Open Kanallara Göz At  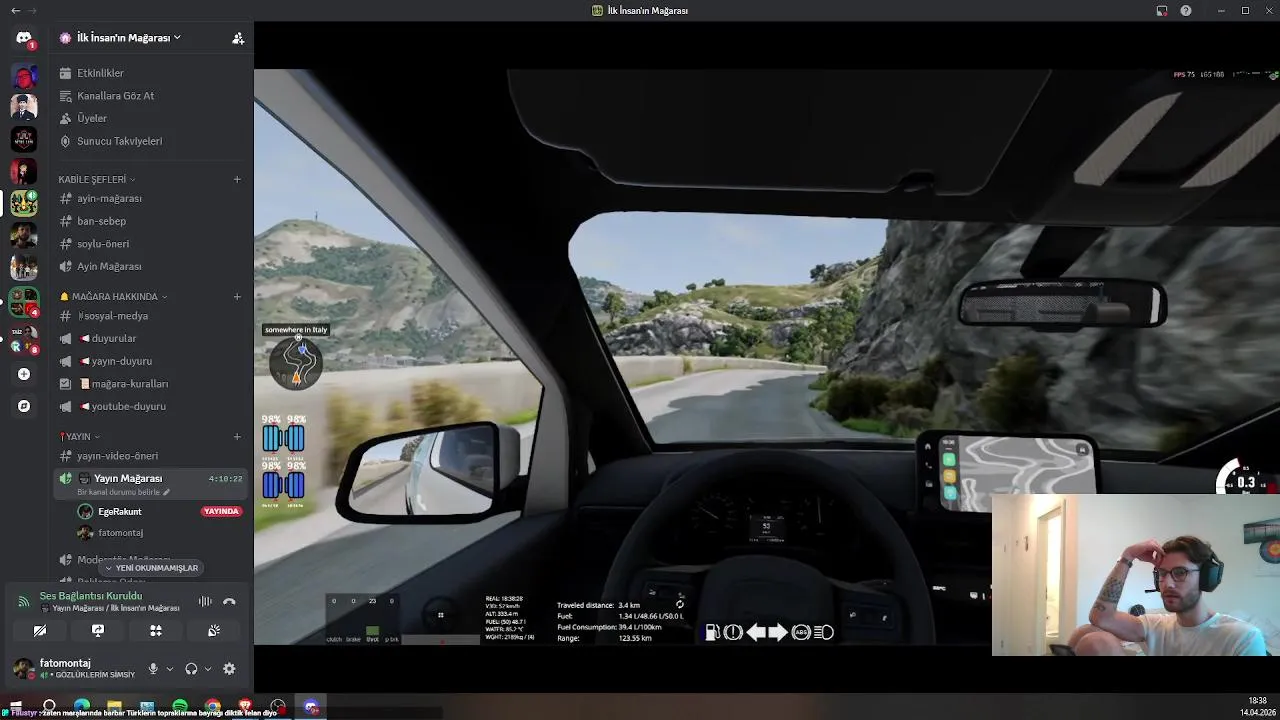click(x=152, y=96)
